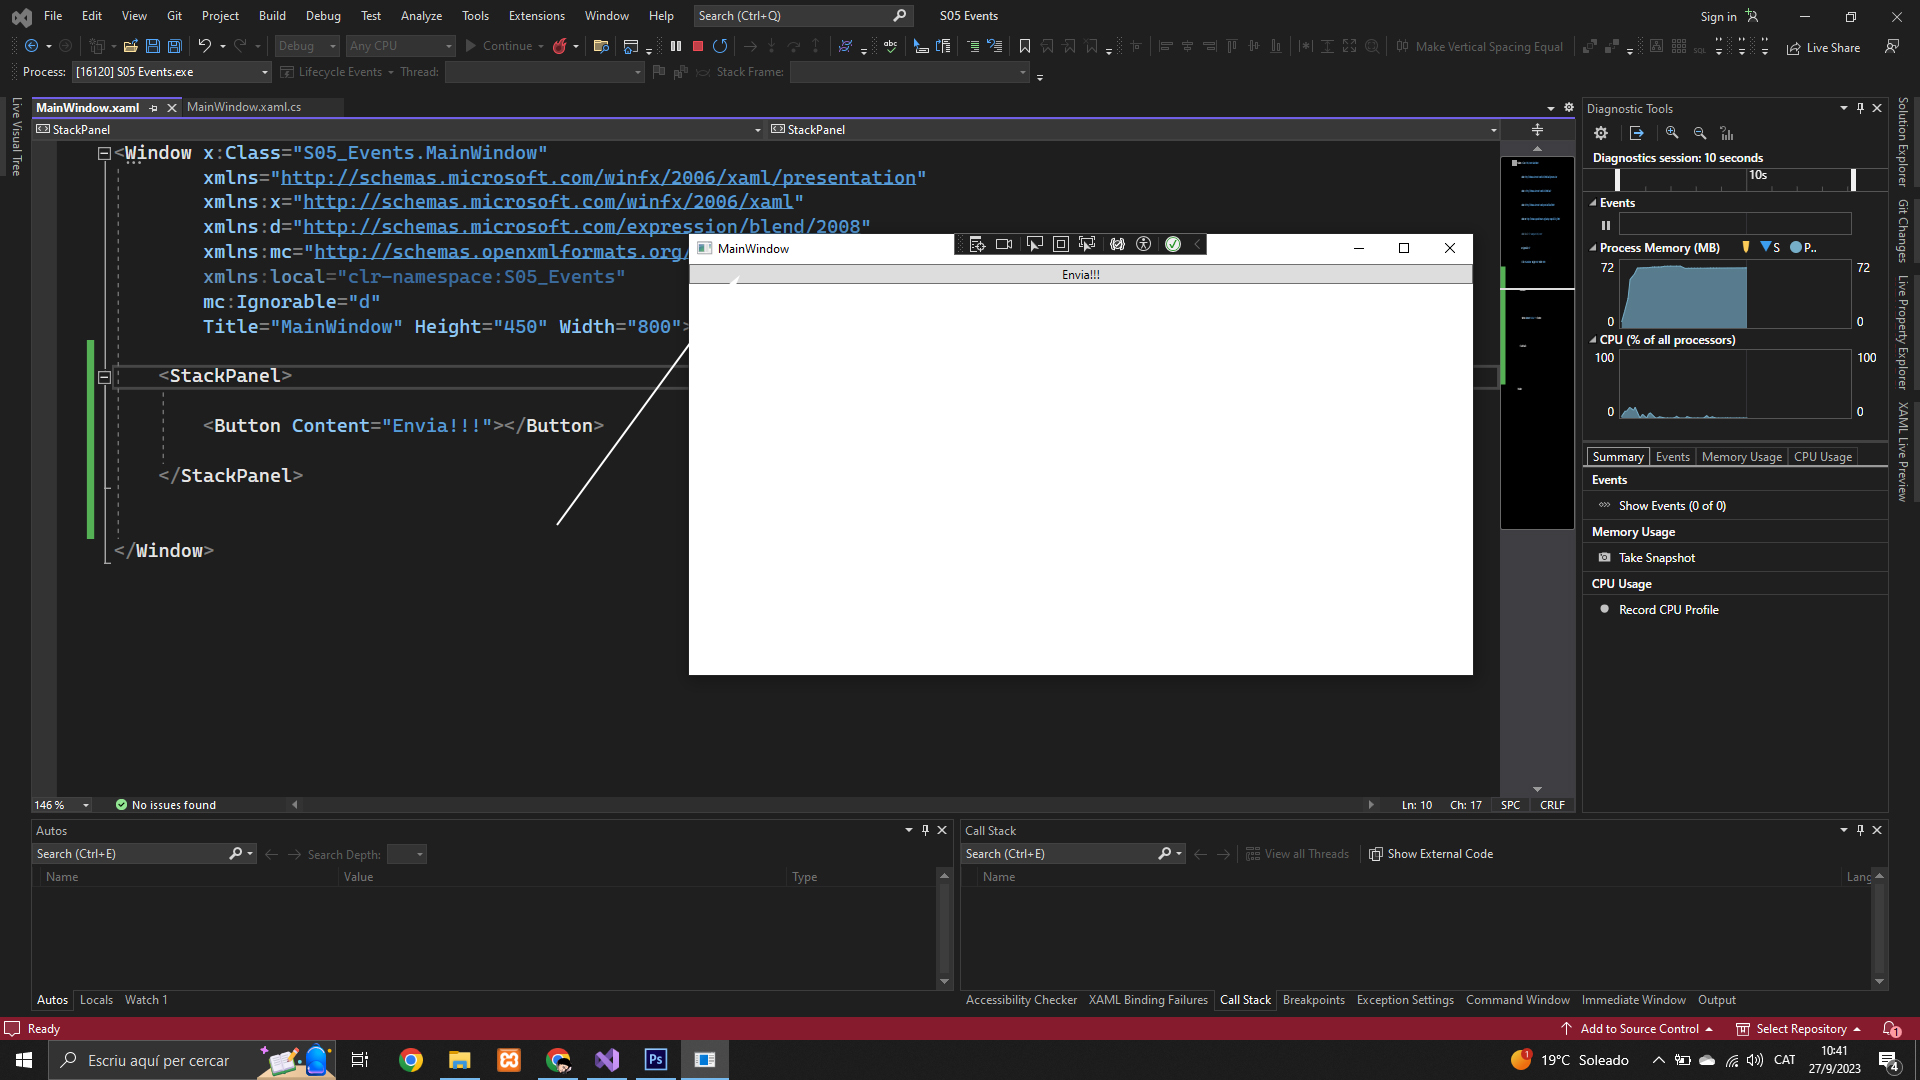Click Save All in the toolbar
The height and width of the screenshot is (1080, 1920).
click(175, 46)
